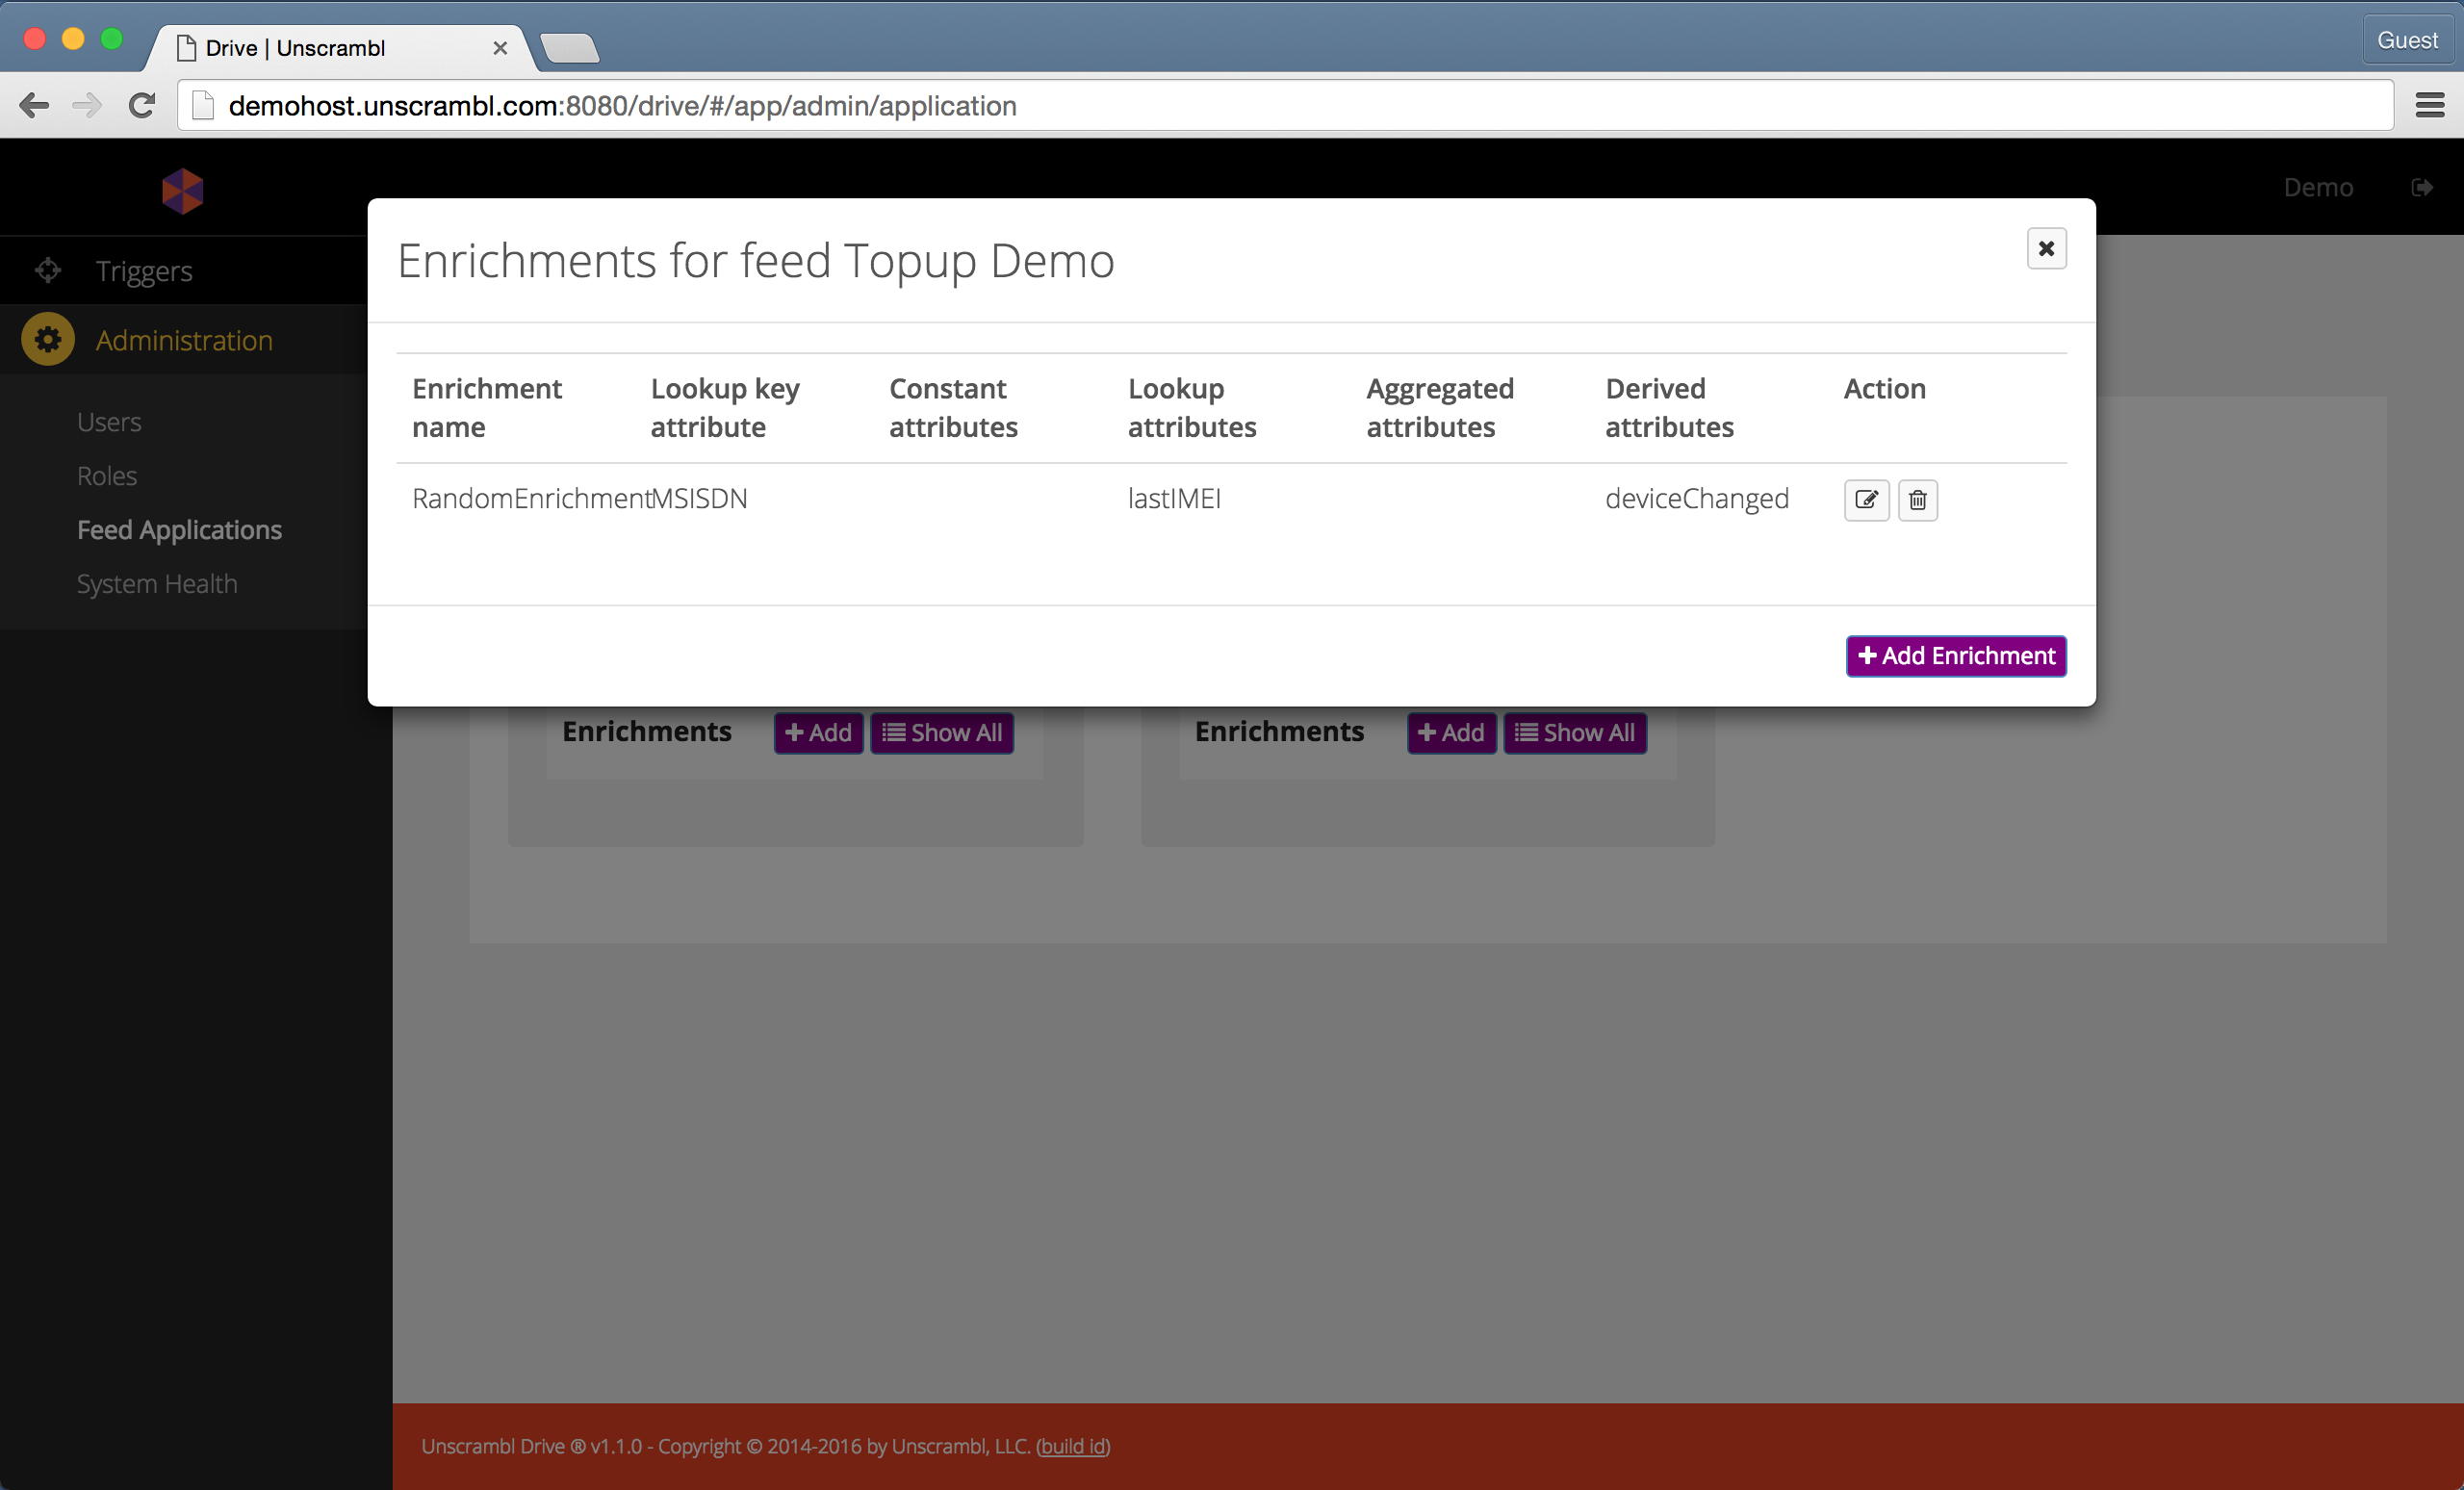Click the left Enrichments Add button
Screen dimensions: 2464x1490
click(818, 733)
